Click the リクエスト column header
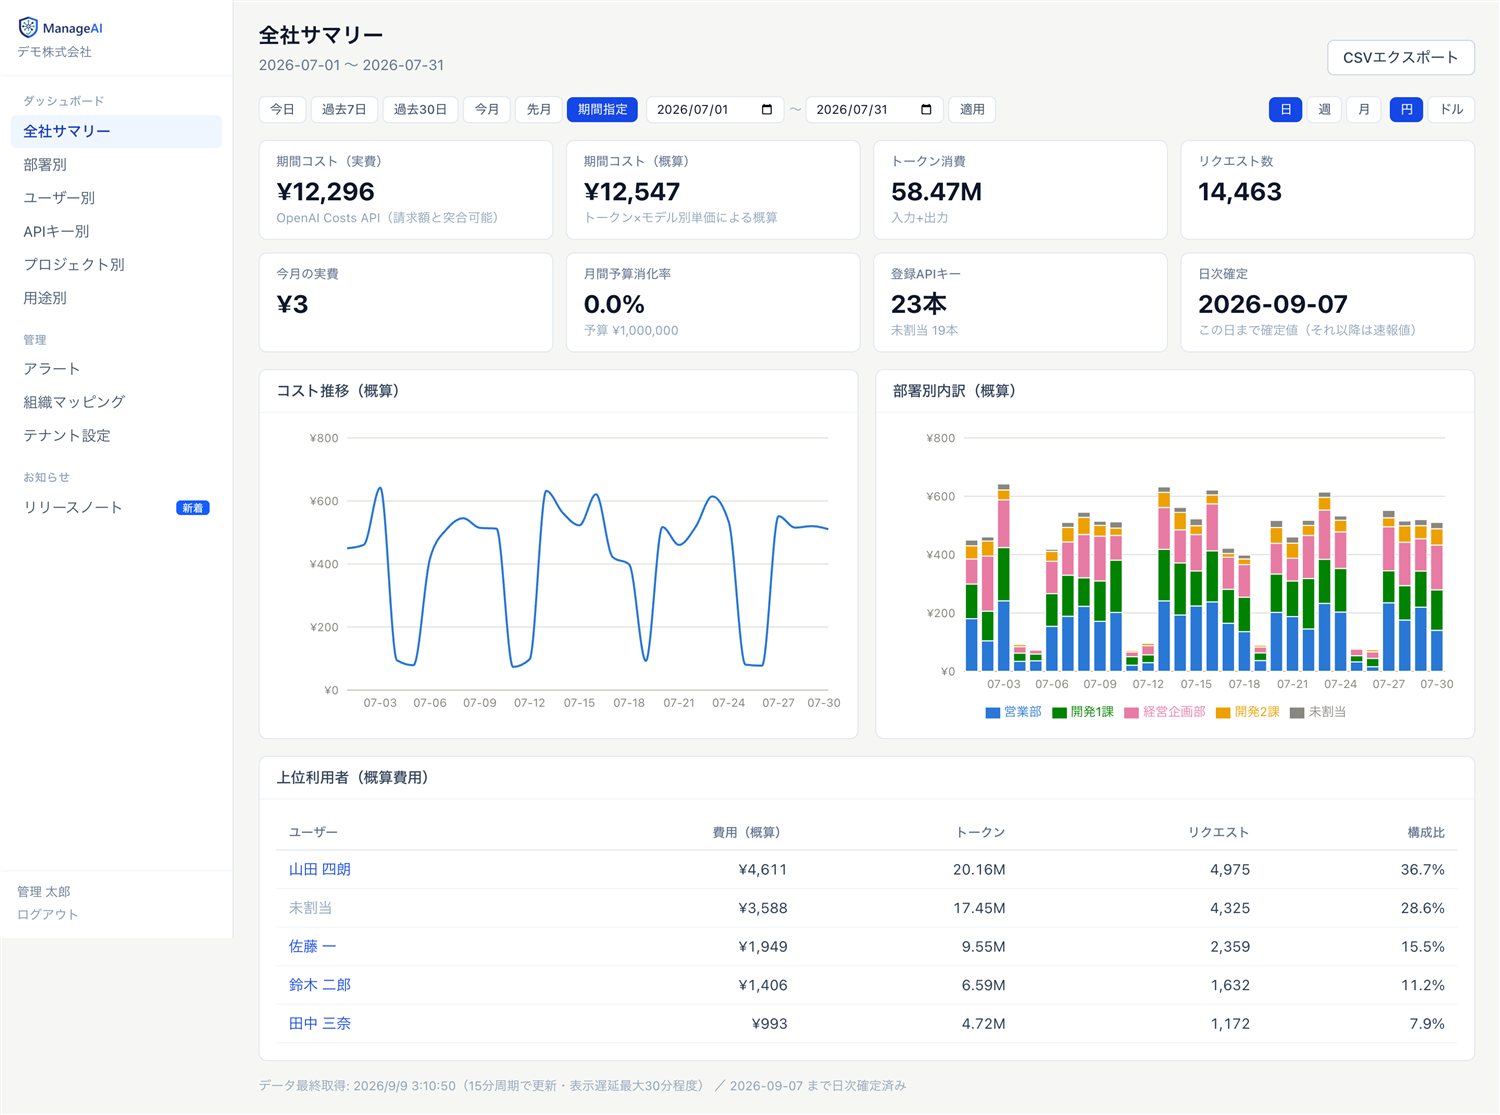 pos(1219,833)
